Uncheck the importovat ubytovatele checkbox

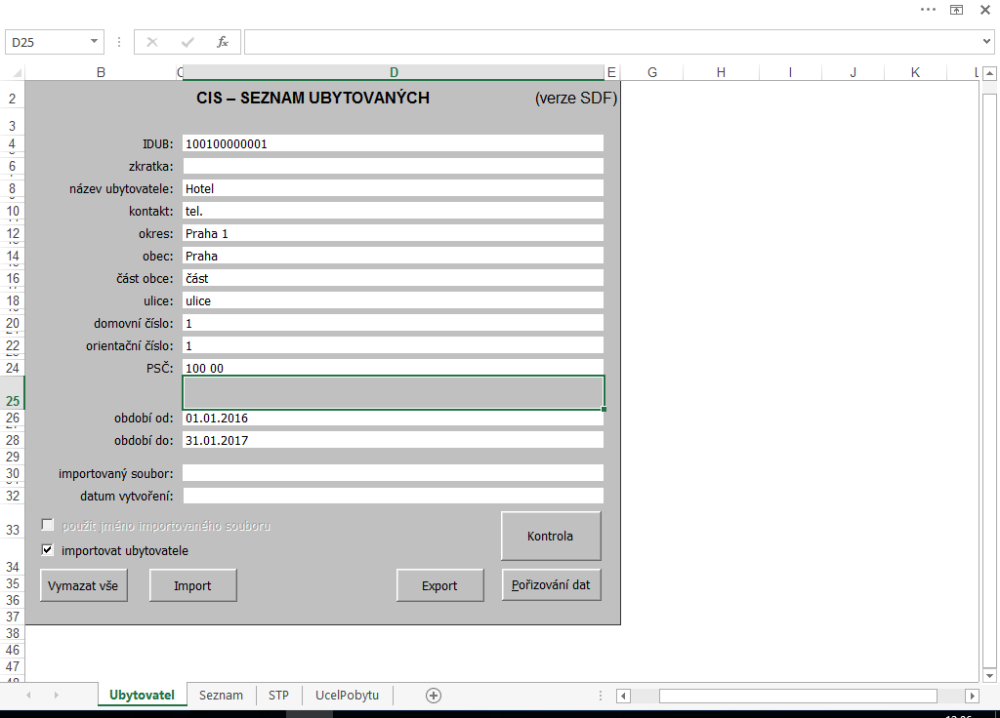(x=47, y=549)
